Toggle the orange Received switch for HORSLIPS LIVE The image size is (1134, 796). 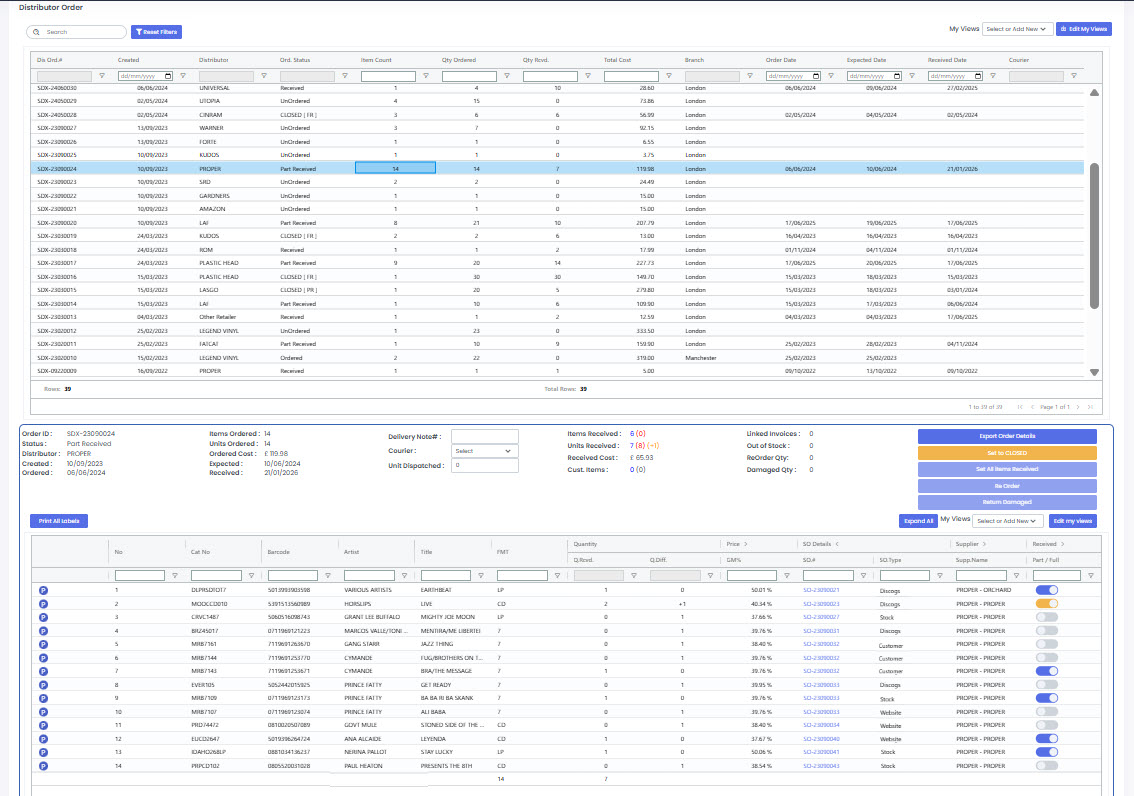pyautogui.click(x=1047, y=604)
